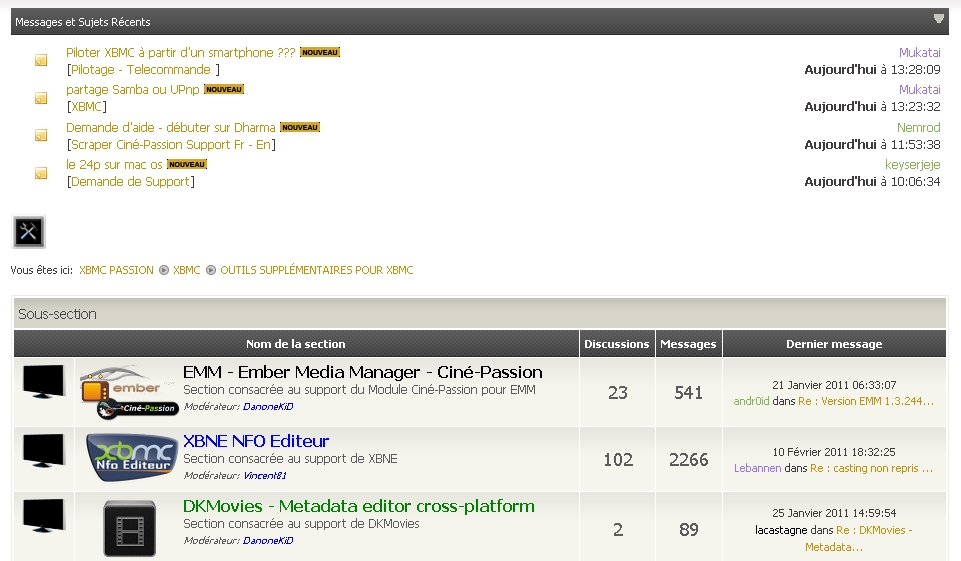Go to XBMC PASSION breadcrumb
This screenshot has height=561, width=961.
click(116, 270)
